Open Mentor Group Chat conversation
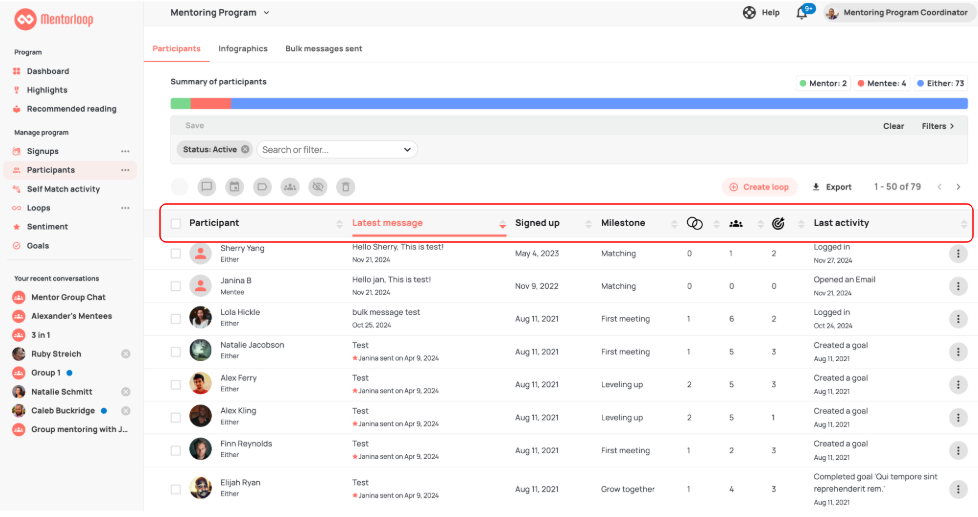This screenshot has width=978, height=517. [69, 297]
